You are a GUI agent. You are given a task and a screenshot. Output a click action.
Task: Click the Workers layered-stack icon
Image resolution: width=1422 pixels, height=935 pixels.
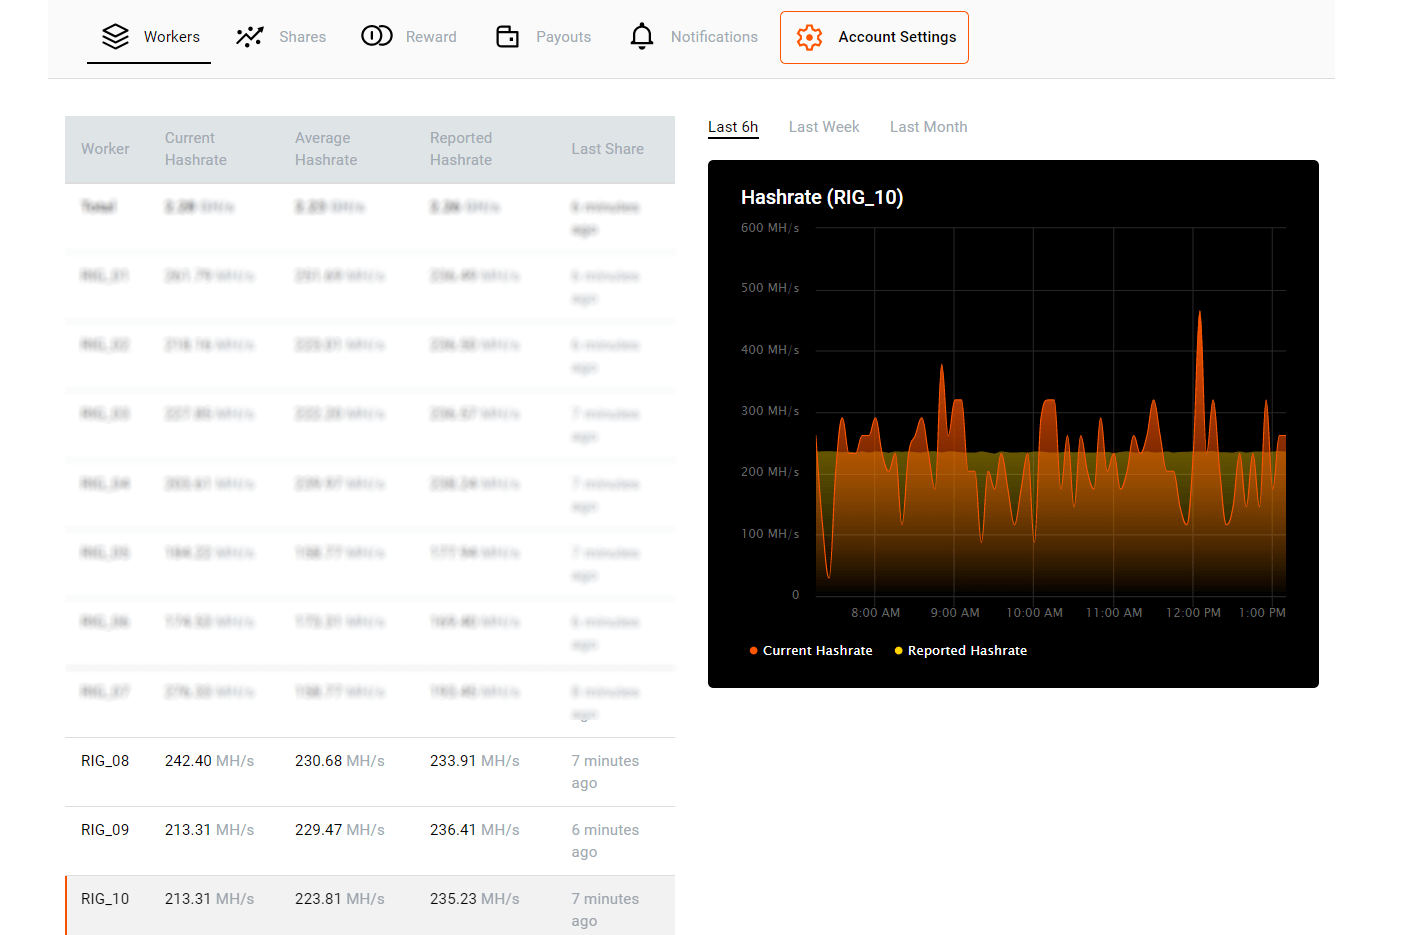click(x=114, y=36)
